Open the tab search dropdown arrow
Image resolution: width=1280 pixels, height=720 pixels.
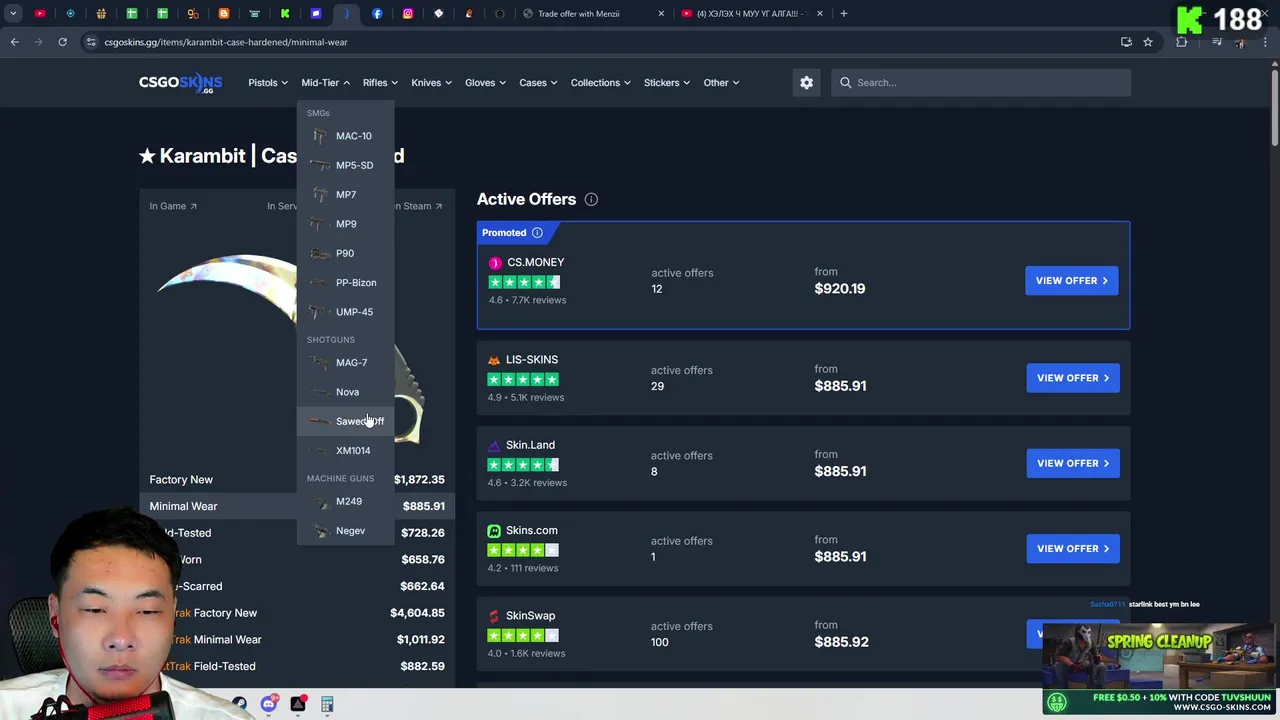click(13, 14)
